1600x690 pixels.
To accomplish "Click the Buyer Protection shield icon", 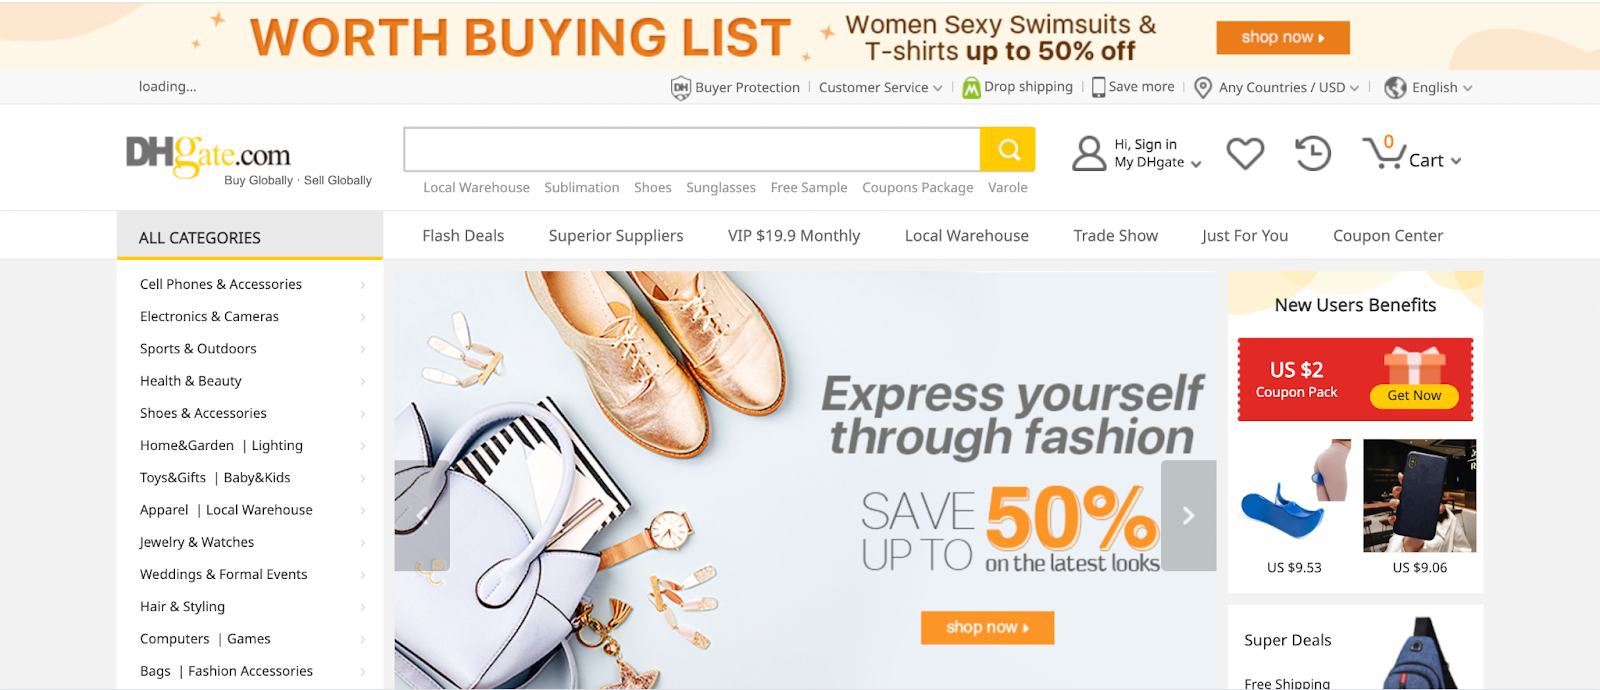I will pyautogui.click(x=681, y=88).
